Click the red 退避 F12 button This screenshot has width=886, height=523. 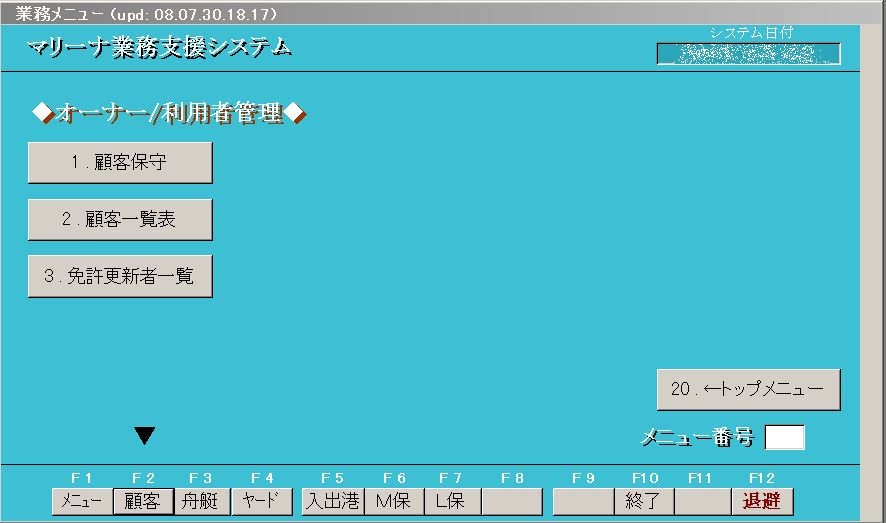click(x=762, y=501)
